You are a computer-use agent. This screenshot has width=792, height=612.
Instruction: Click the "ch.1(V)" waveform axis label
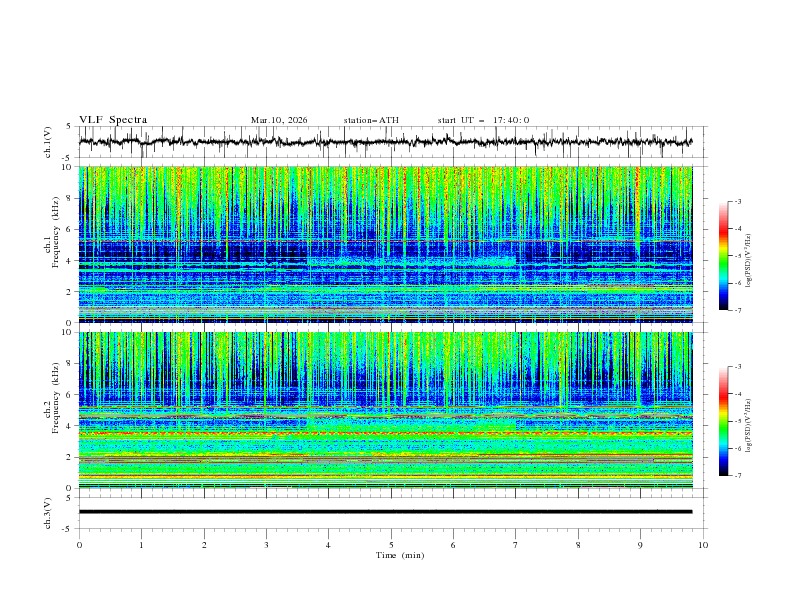tap(48, 142)
